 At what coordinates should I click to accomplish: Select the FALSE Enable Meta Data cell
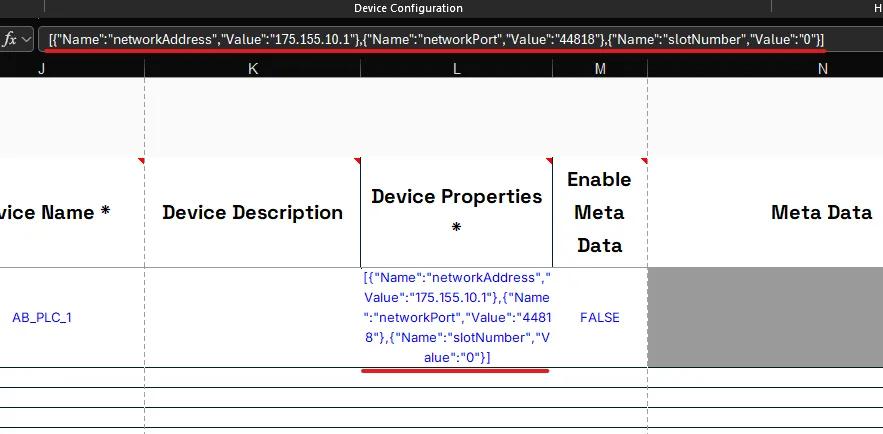[x=600, y=317]
